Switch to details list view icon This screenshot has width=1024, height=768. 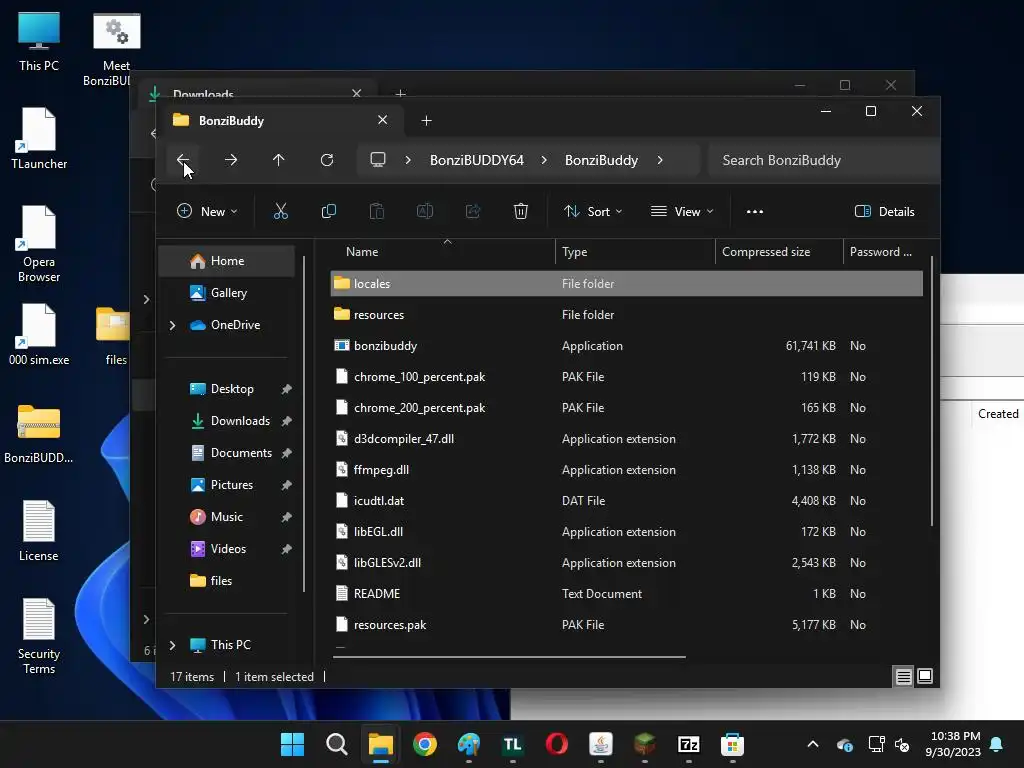pyautogui.click(x=903, y=677)
